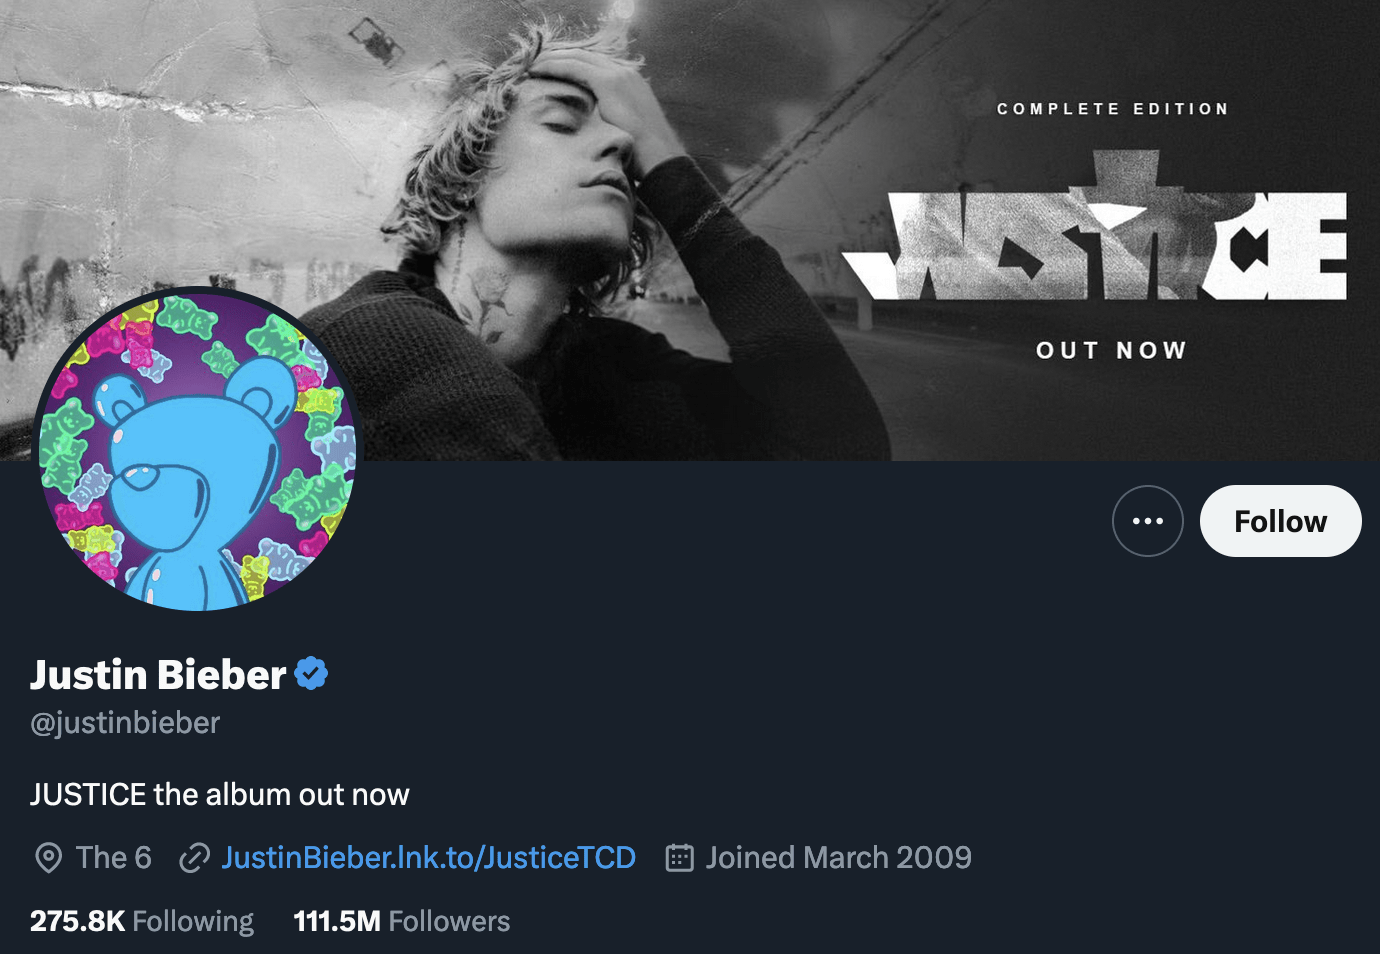The width and height of the screenshot is (1380, 954).
Task: Click the JUSTICE album banner image
Action: point(690,230)
